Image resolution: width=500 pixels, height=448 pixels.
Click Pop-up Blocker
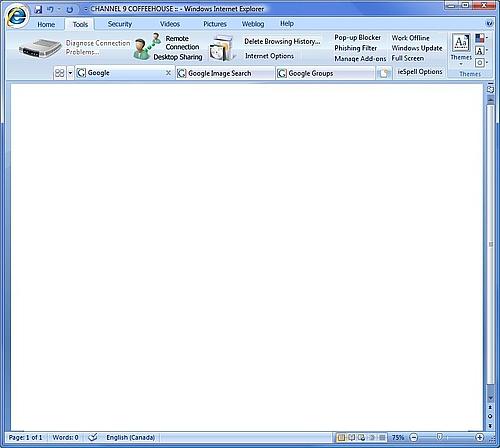point(357,38)
